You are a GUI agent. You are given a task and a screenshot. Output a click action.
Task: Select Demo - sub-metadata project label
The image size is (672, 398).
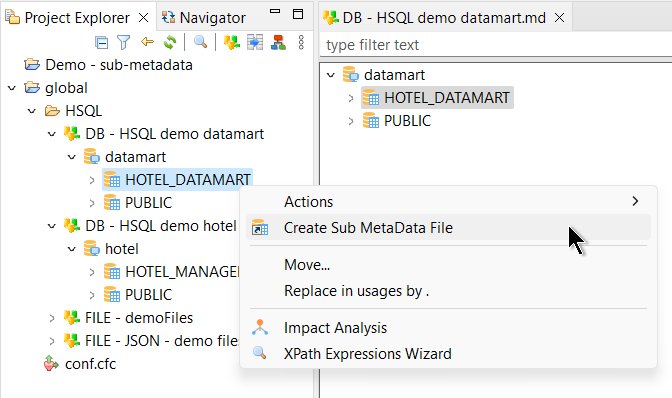tap(119, 65)
